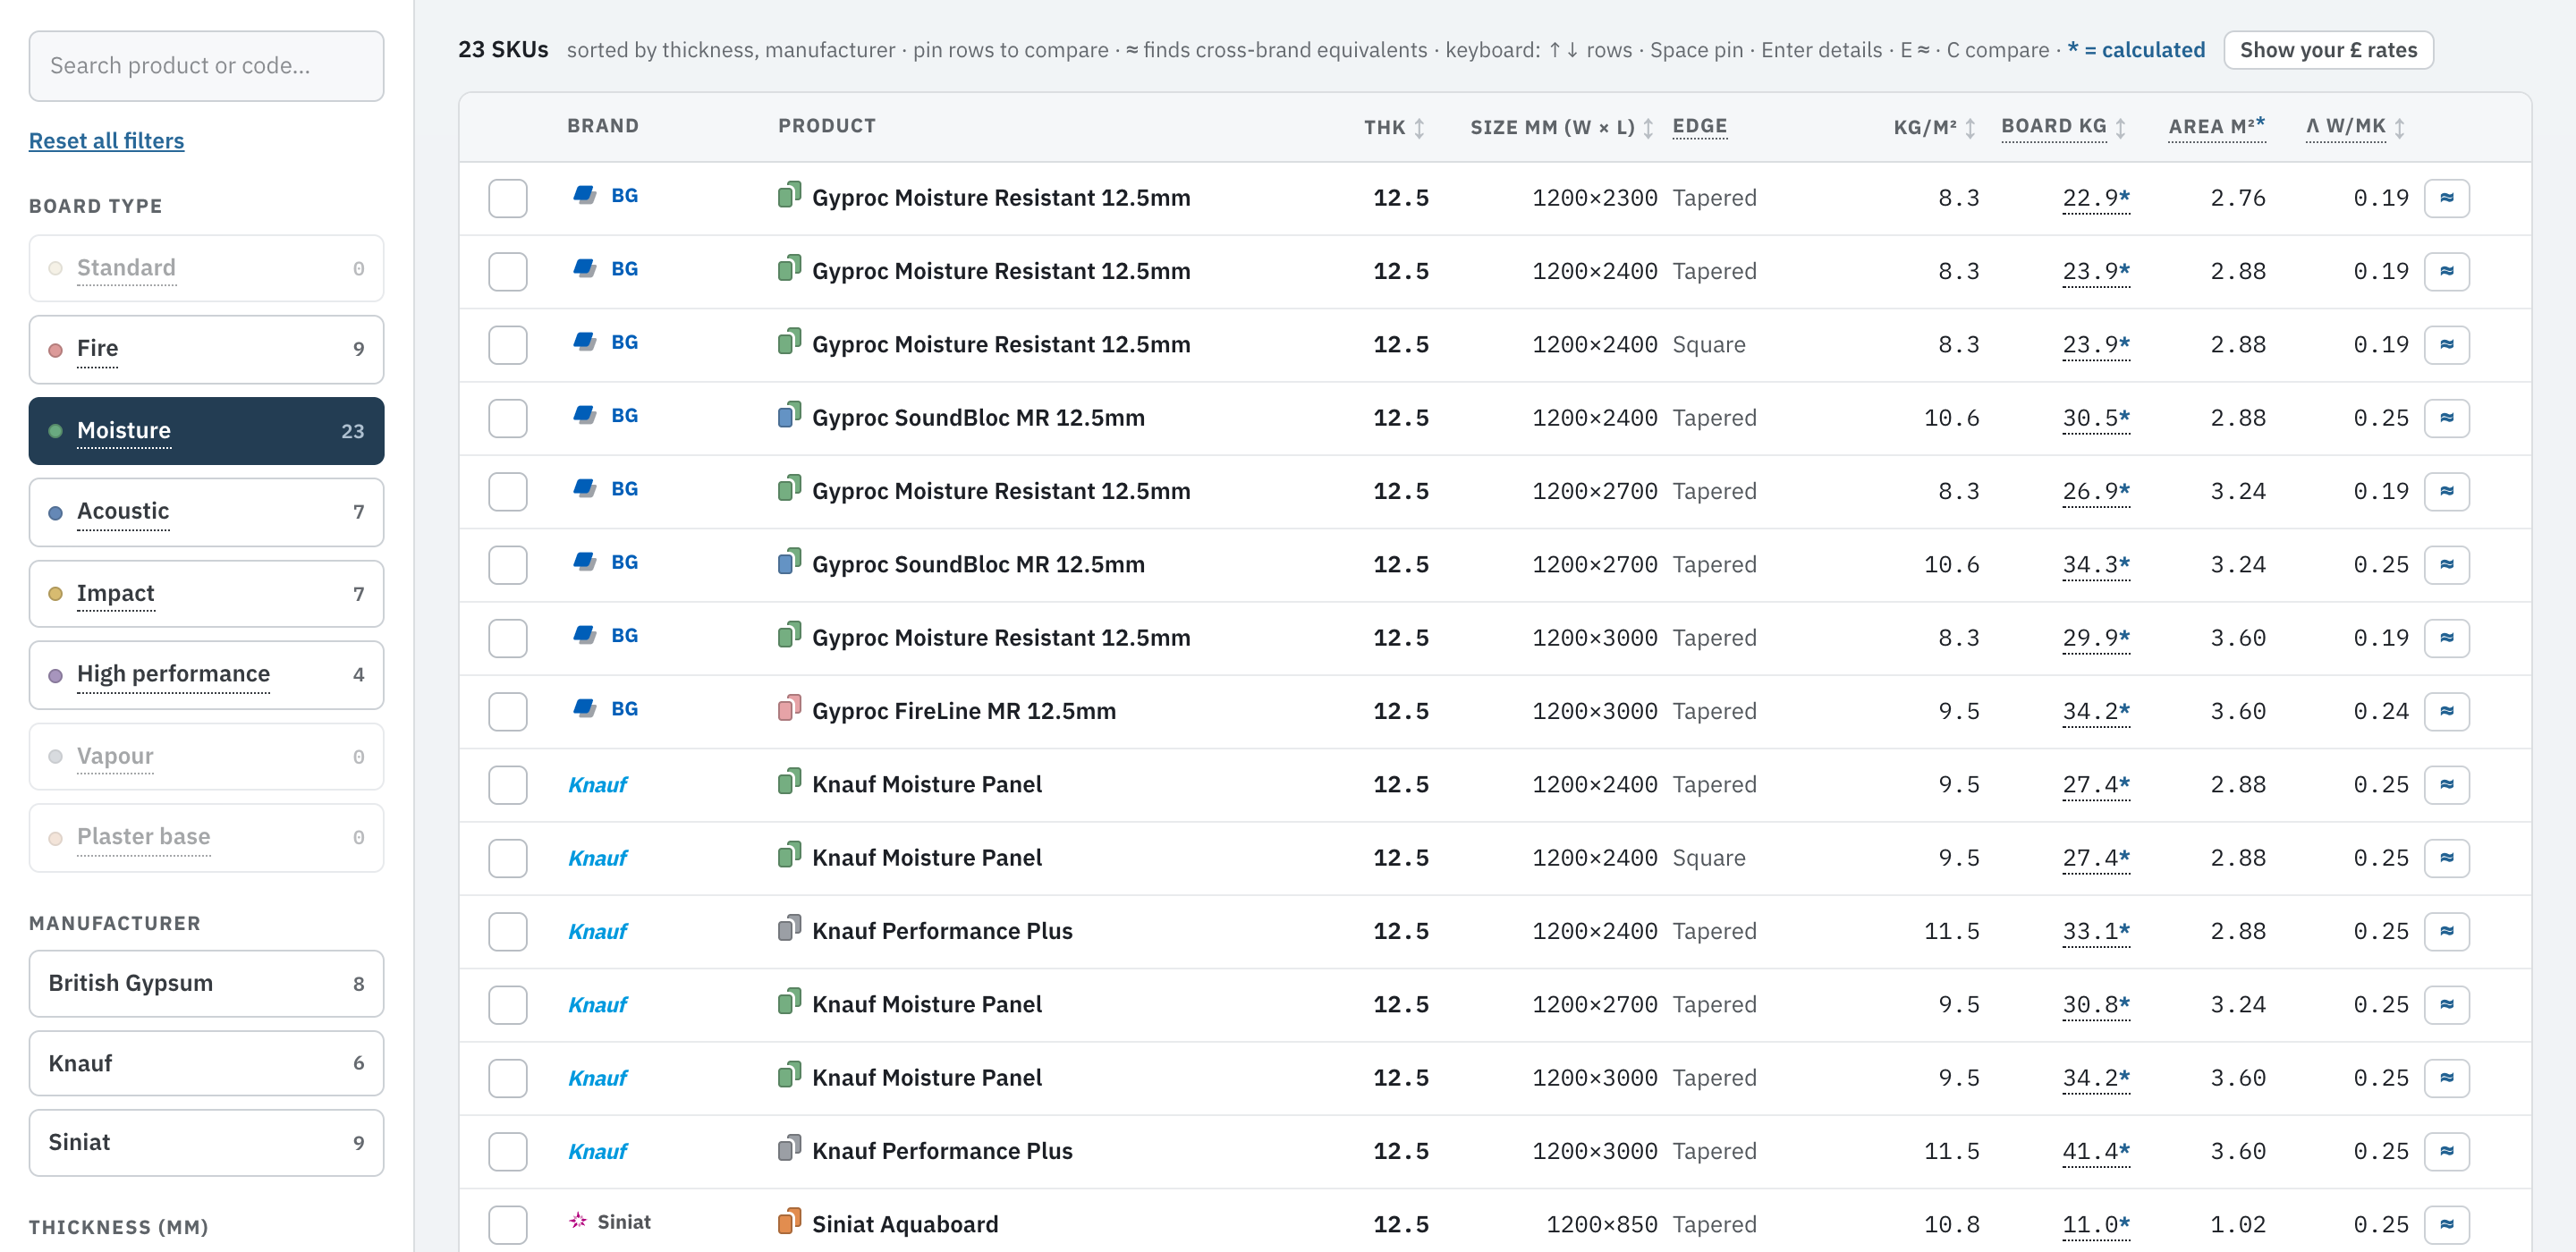Find equivalents for Gyproc SoundBloc MR 1200×2700
2576x1252 pixels.
[2446, 565]
